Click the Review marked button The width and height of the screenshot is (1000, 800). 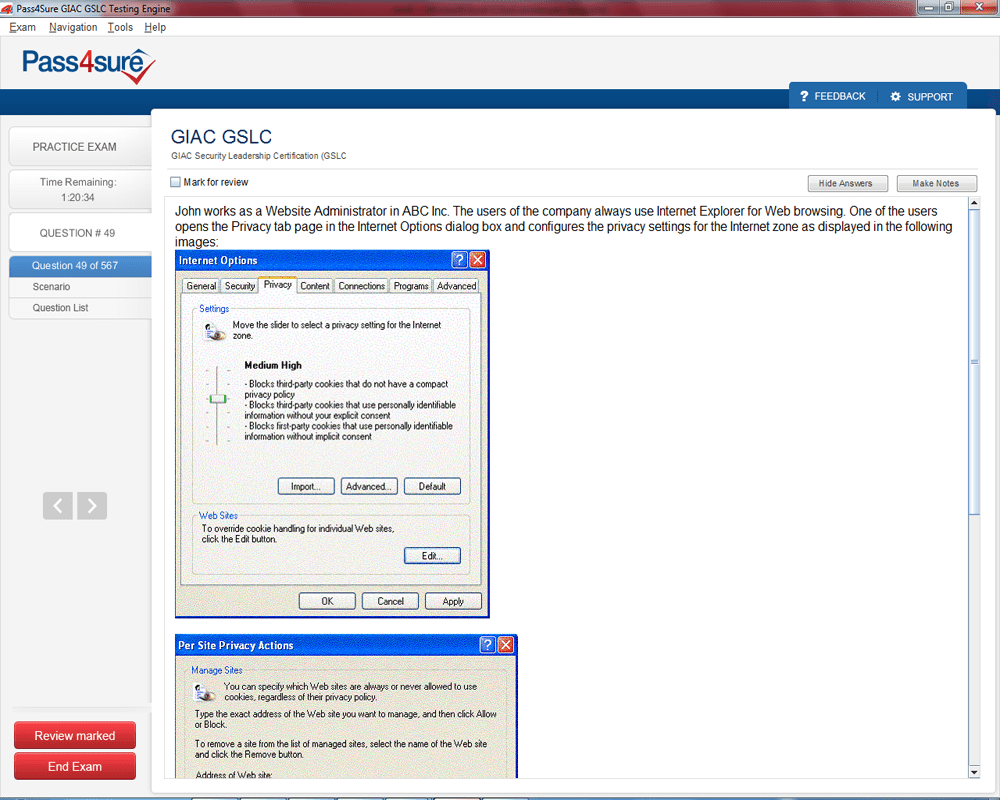pyautogui.click(x=75, y=736)
